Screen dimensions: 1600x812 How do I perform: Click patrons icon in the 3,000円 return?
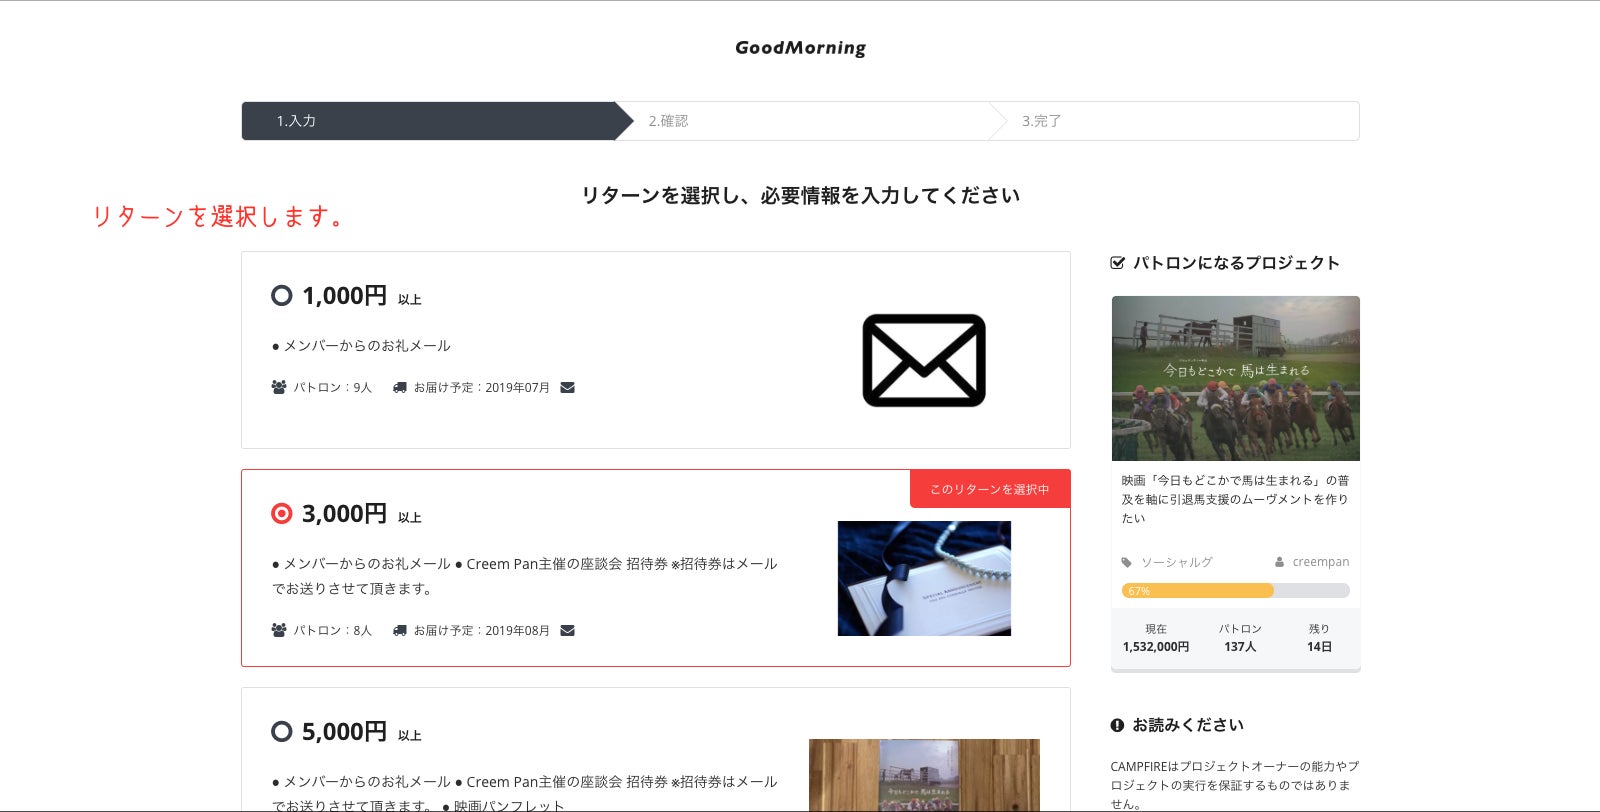pyautogui.click(x=279, y=630)
